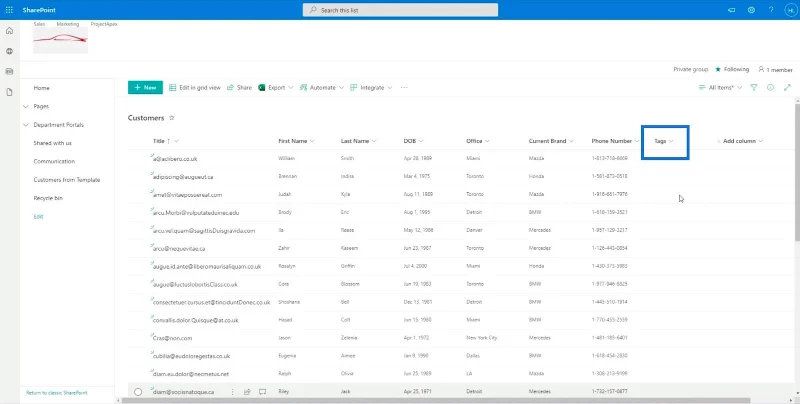
Task: Open the ProjectApex top navigation tab
Action: tap(104, 24)
